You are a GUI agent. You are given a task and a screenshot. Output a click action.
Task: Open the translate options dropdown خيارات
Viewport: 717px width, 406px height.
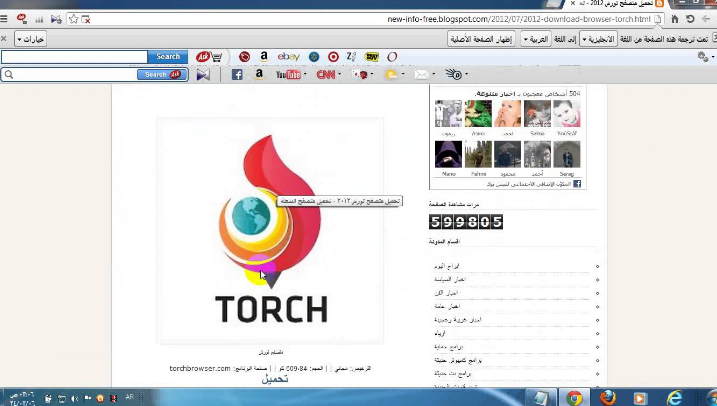(x=31, y=39)
